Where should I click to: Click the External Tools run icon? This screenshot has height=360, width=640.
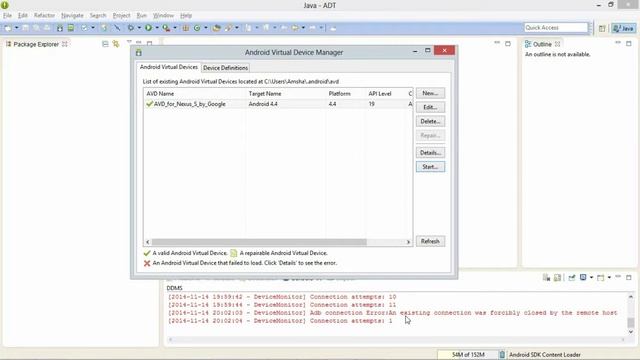click(x=166, y=28)
